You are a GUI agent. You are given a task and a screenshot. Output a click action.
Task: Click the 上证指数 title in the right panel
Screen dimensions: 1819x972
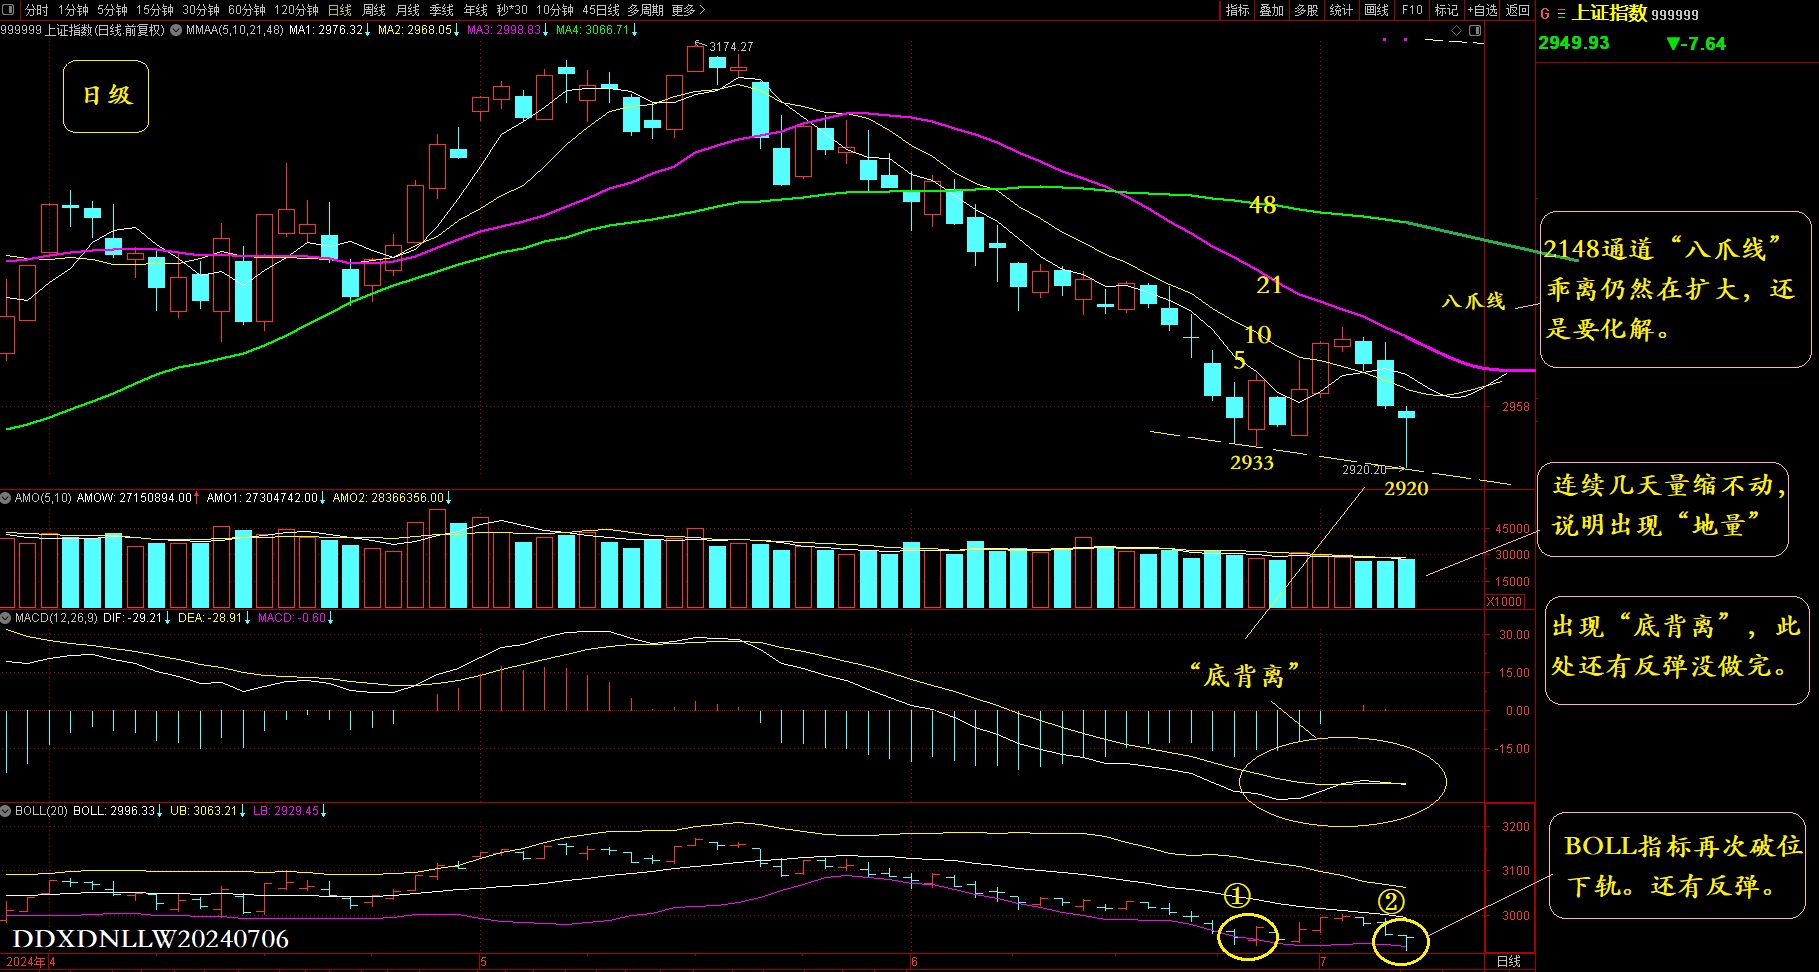[1610, 13]
